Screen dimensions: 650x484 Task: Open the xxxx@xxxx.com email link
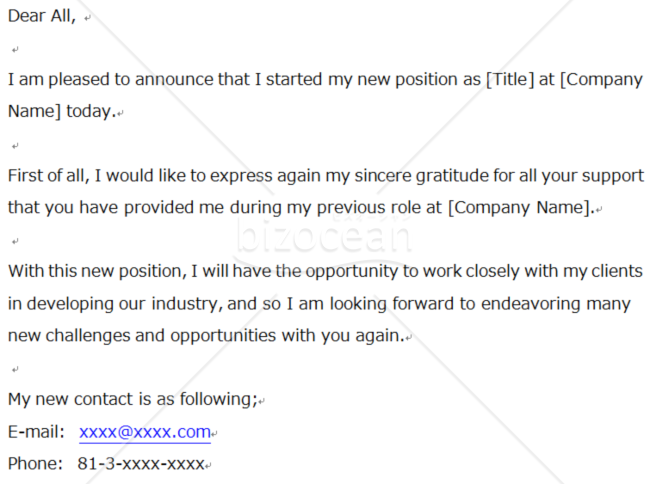pos(145,432)
